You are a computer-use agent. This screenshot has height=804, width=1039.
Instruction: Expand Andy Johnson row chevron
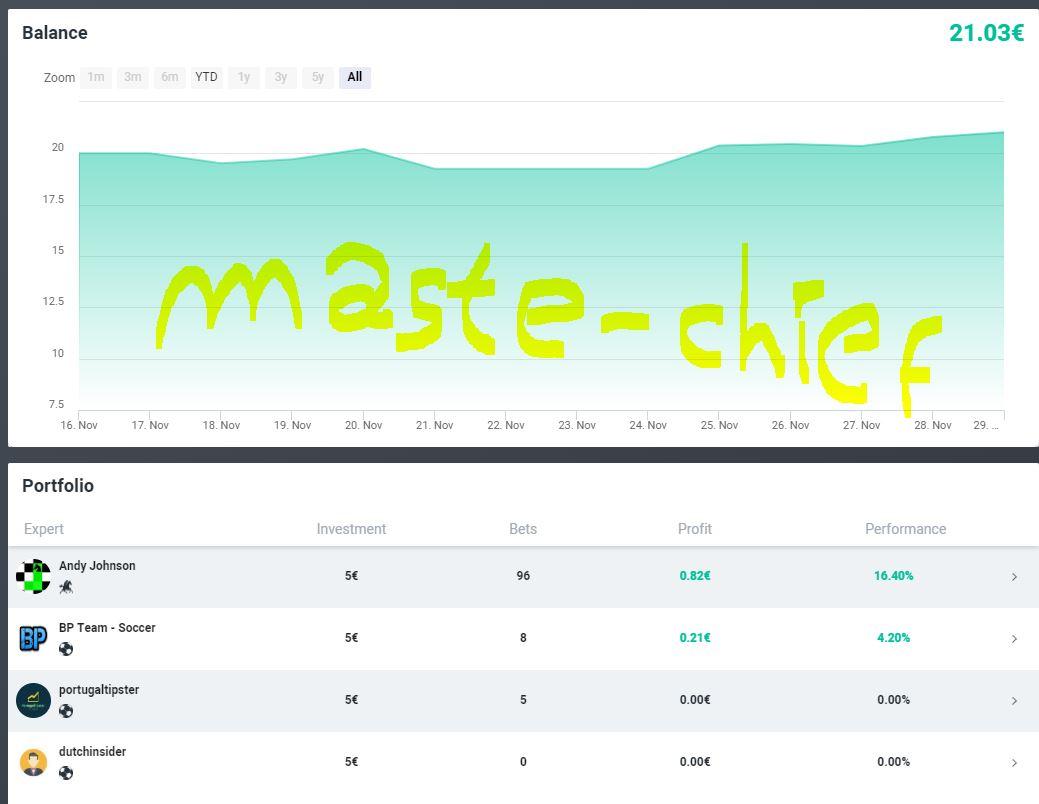tap(1014, 577)
